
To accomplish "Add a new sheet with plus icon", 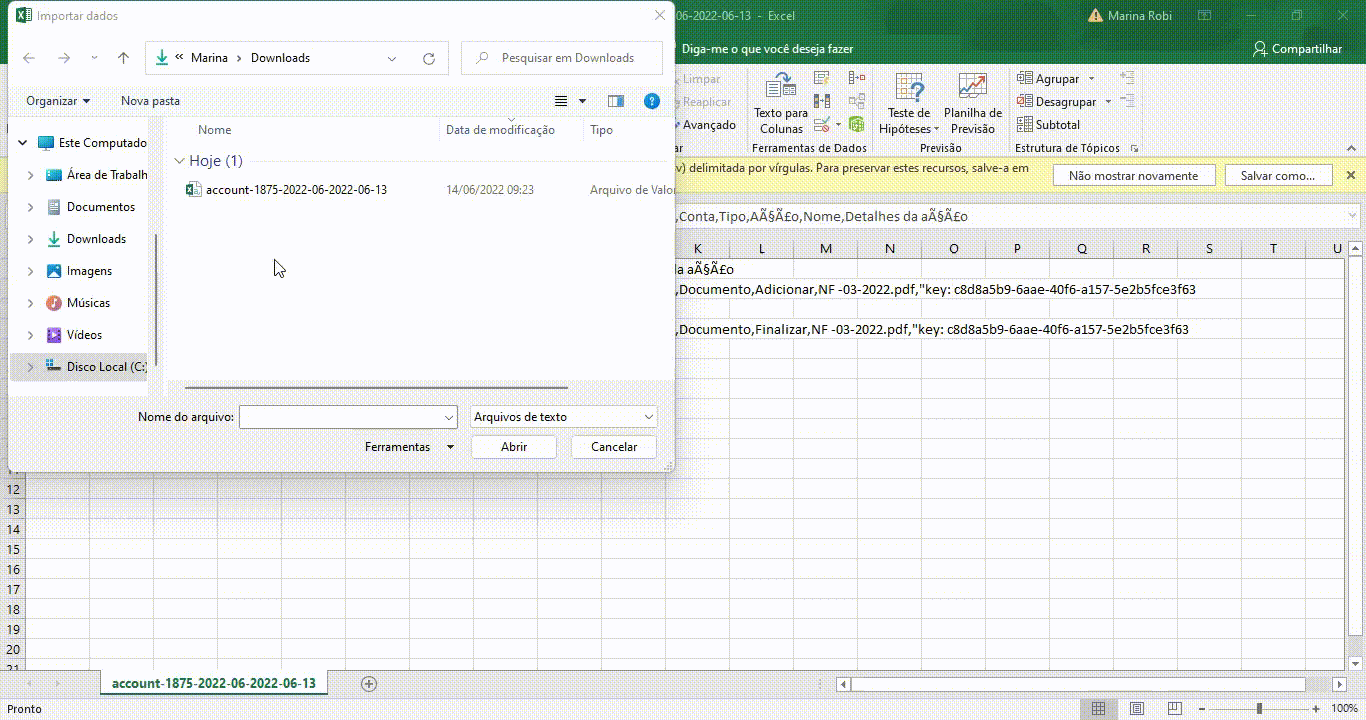I will [369, 684].
